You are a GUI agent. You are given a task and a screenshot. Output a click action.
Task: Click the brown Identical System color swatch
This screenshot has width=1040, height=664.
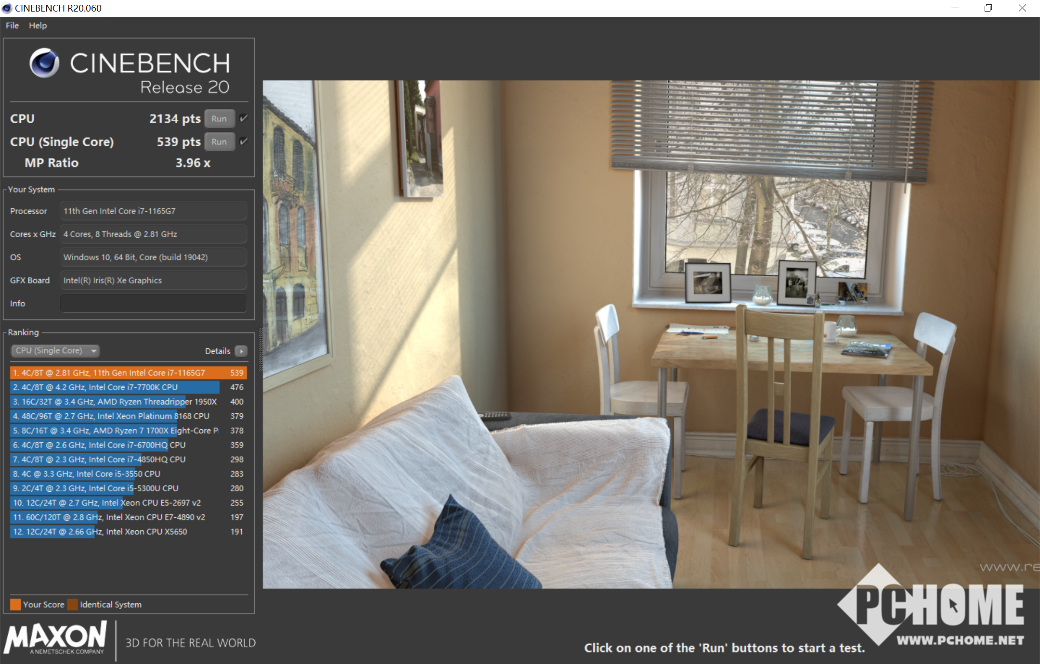[72, 604]
